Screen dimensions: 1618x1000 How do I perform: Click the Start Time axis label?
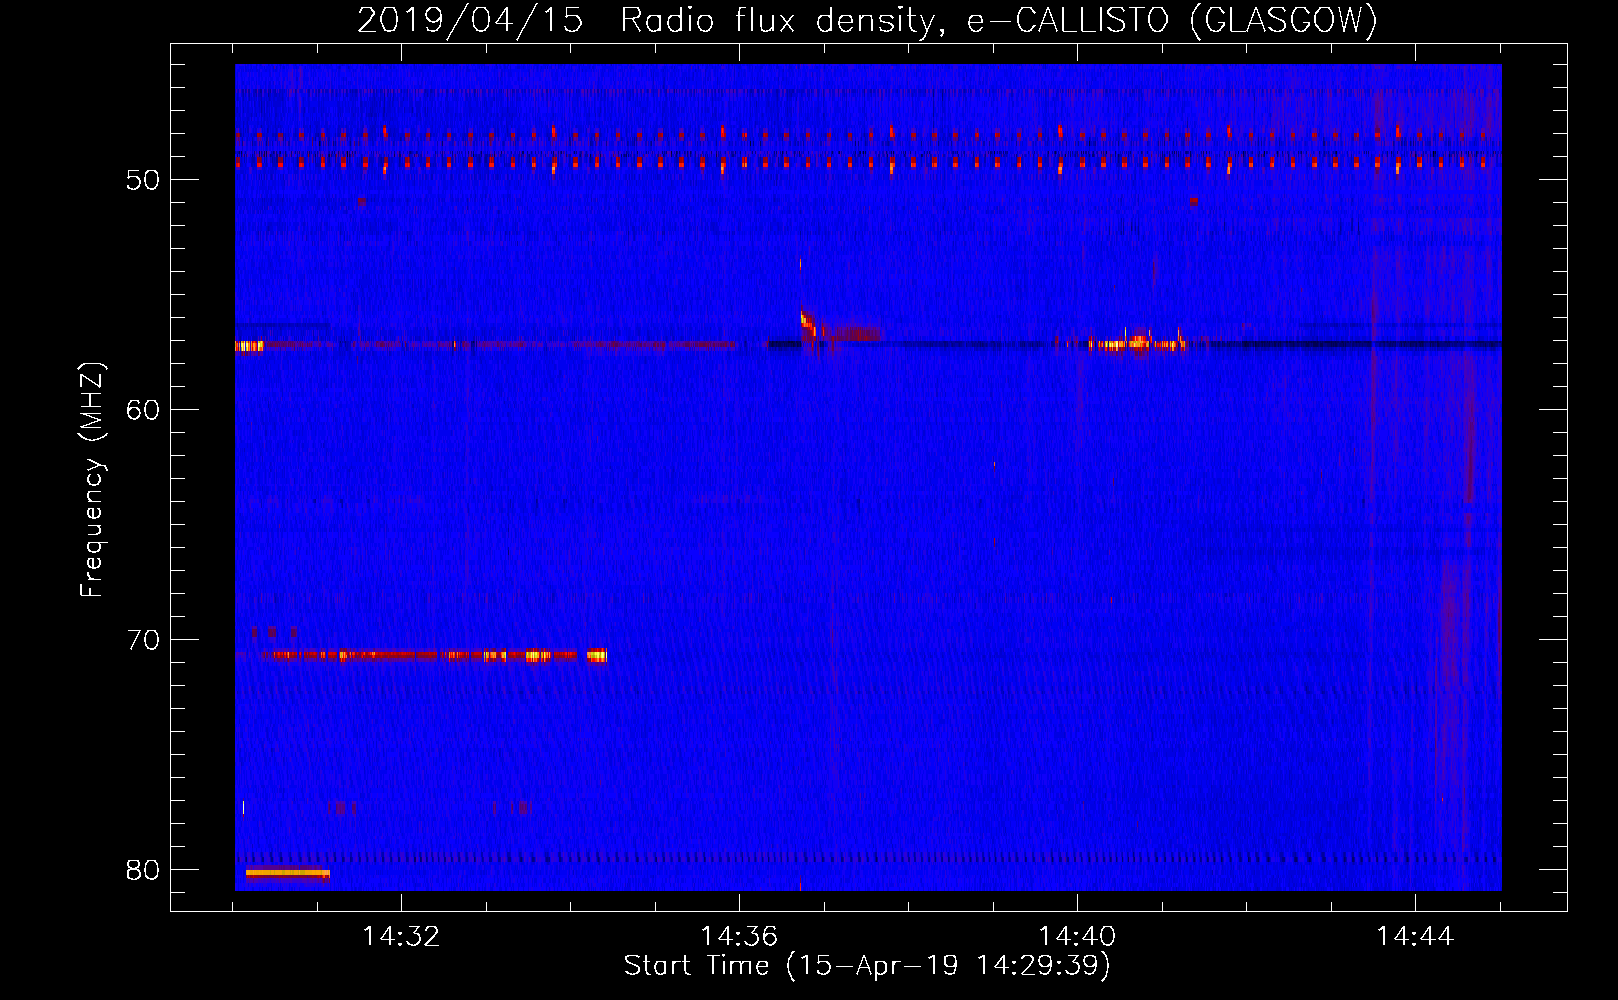coord(867,966)
